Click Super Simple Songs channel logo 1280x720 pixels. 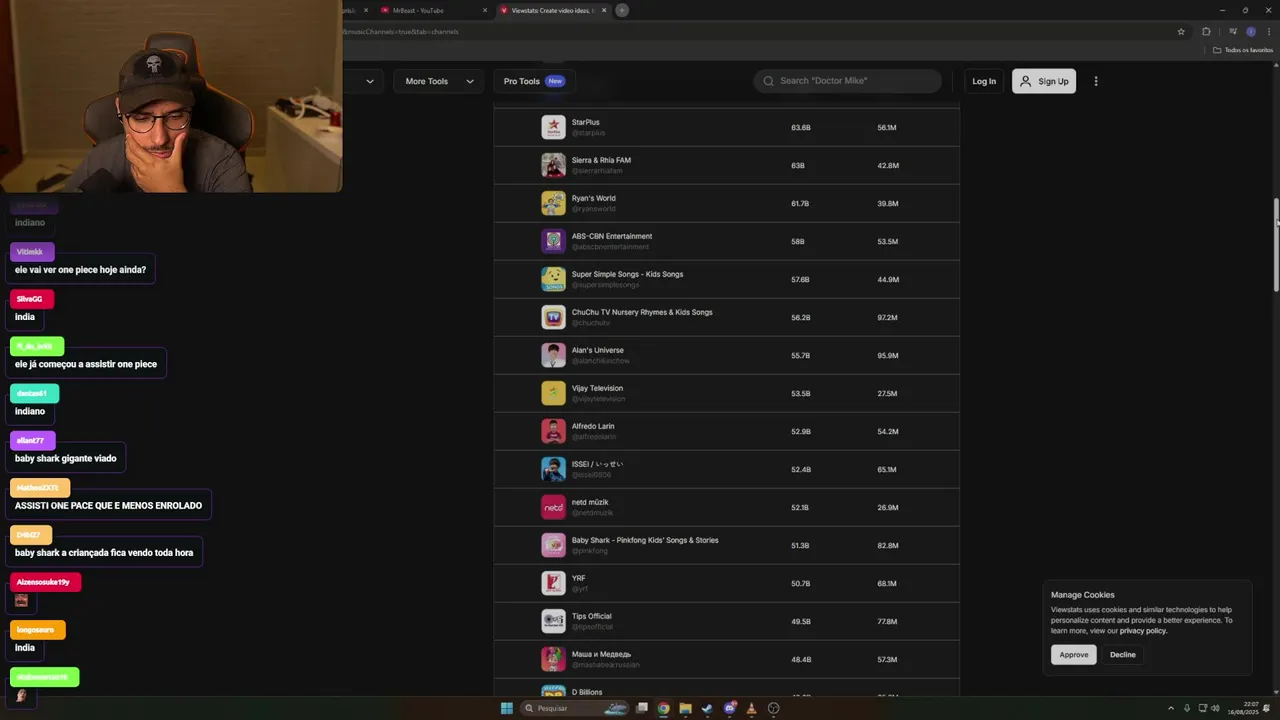553,279
